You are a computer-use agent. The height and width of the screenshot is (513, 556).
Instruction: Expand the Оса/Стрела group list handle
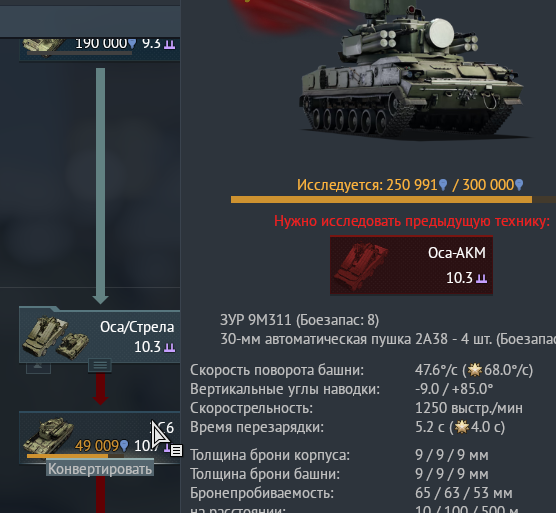pos(100,365)
